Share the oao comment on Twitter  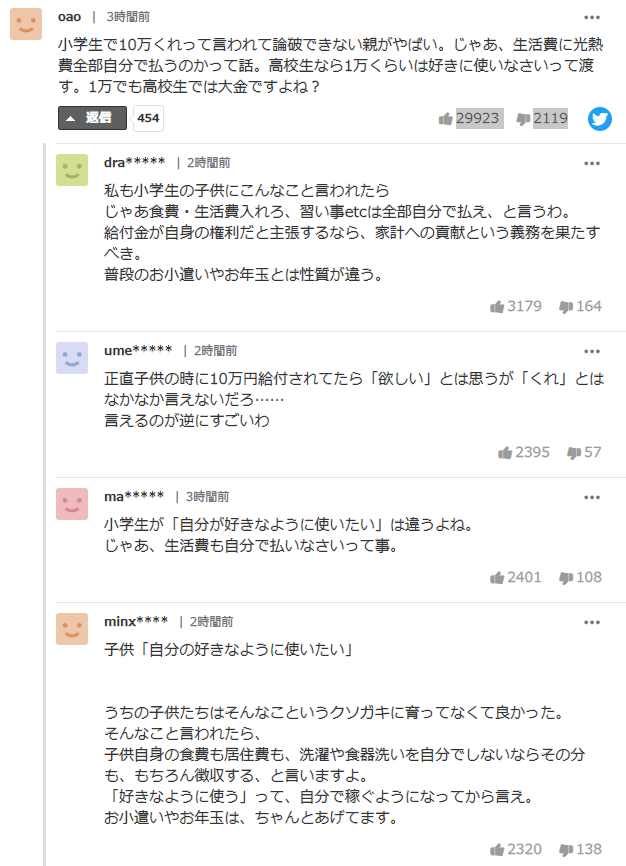coord(600,119)
